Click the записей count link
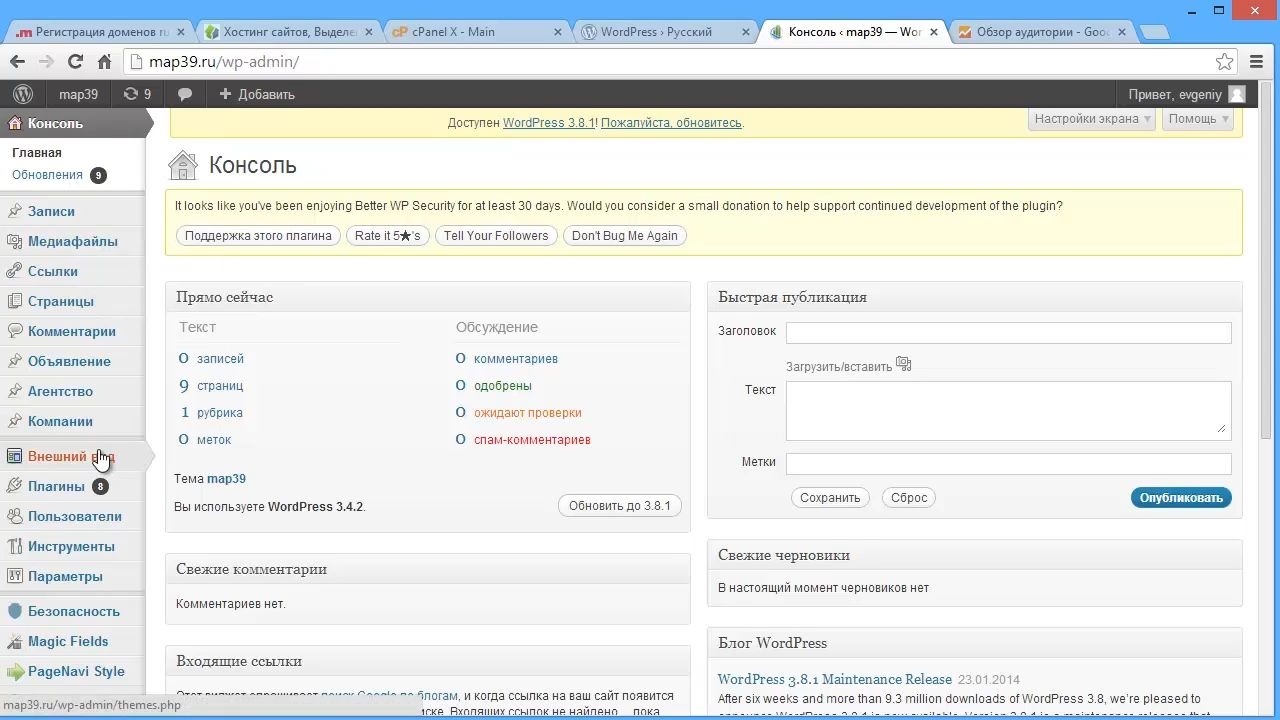 220,359
